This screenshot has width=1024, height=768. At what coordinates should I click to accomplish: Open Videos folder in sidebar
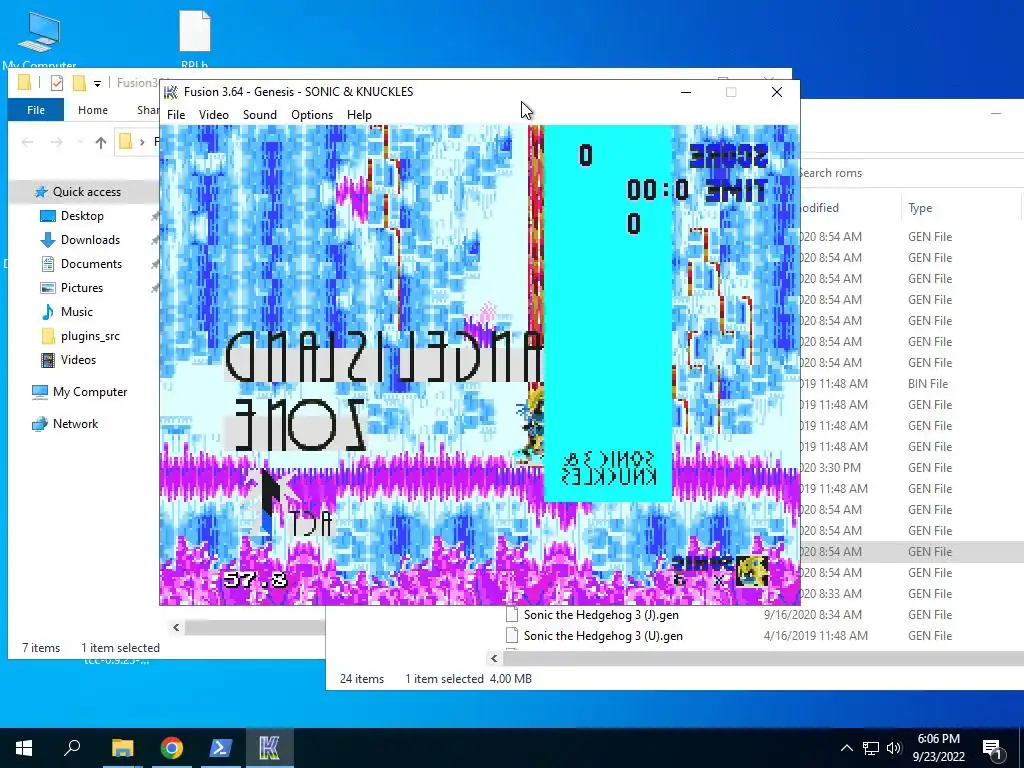pos(78,360)
